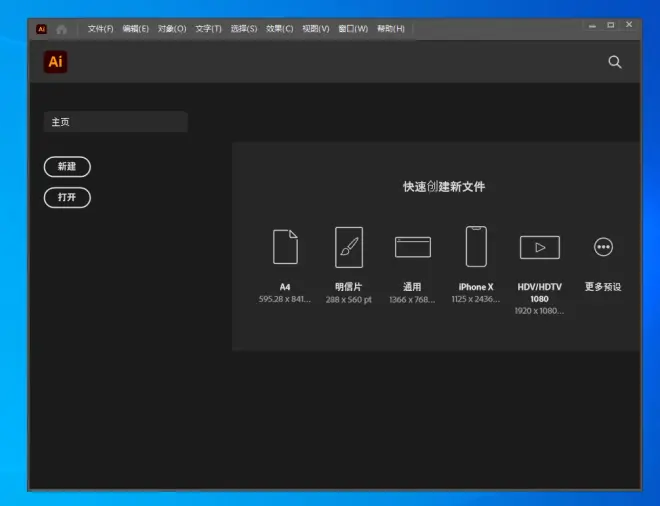
Task: Open the 窗口(W) menu
Action: pos(353,29)
